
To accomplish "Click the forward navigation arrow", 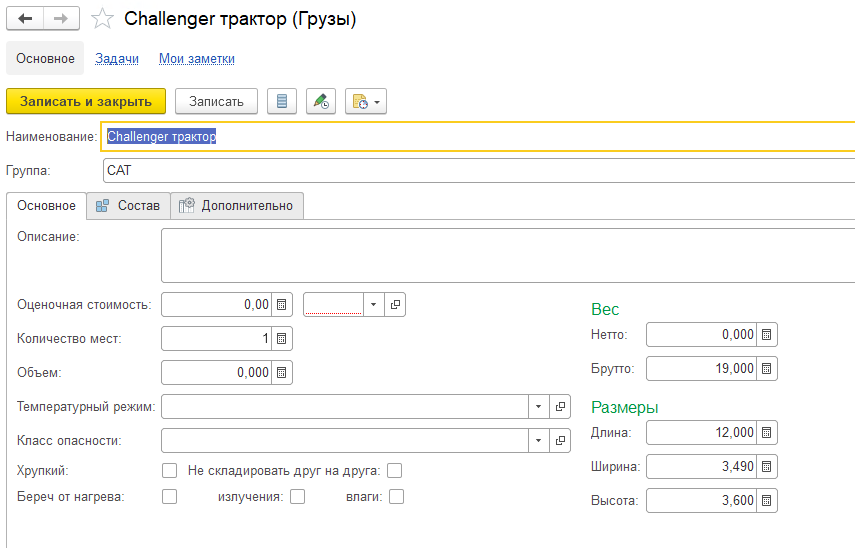I will pyautogui.click(x=61, y=19).
